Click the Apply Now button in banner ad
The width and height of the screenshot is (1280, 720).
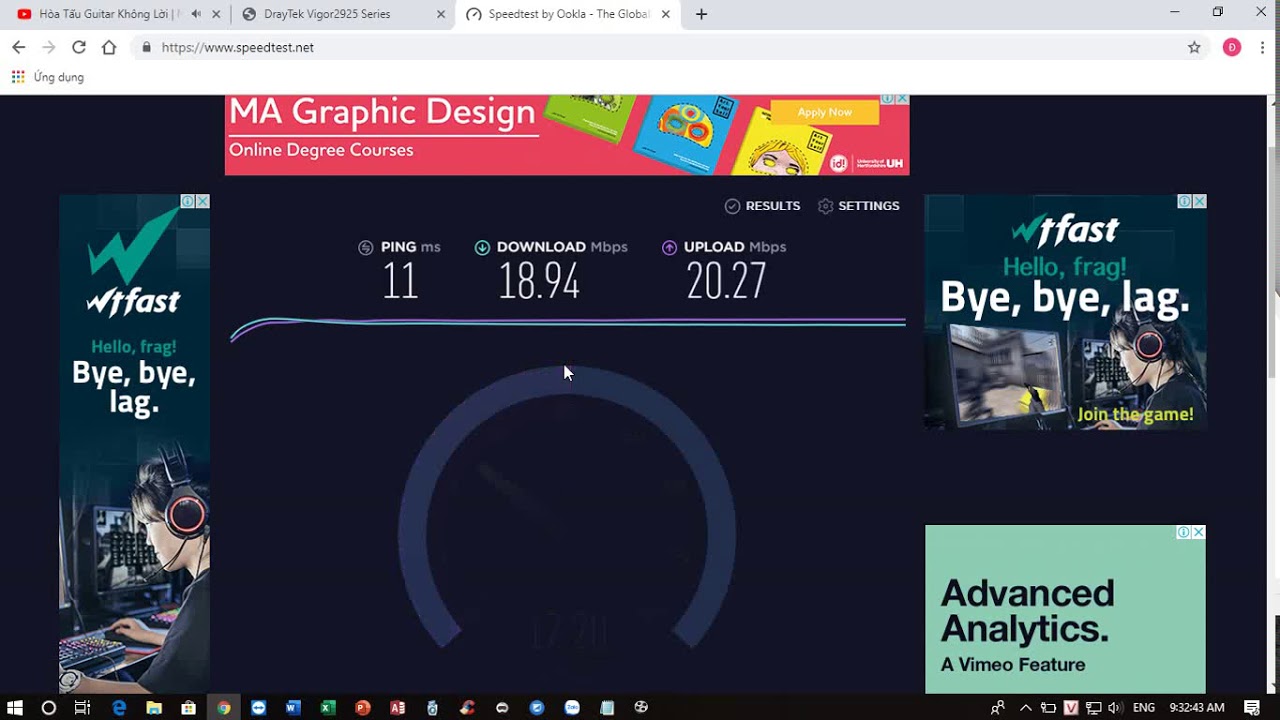(825, 112)
